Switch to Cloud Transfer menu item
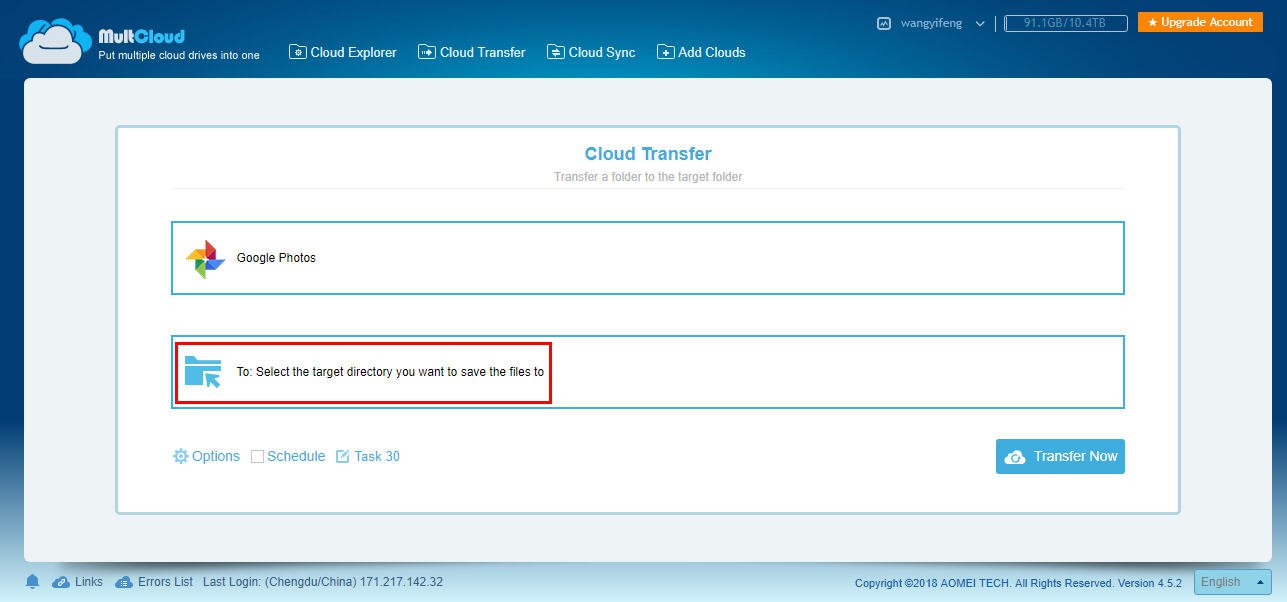The image size is (1287, 602). point(472,52)
